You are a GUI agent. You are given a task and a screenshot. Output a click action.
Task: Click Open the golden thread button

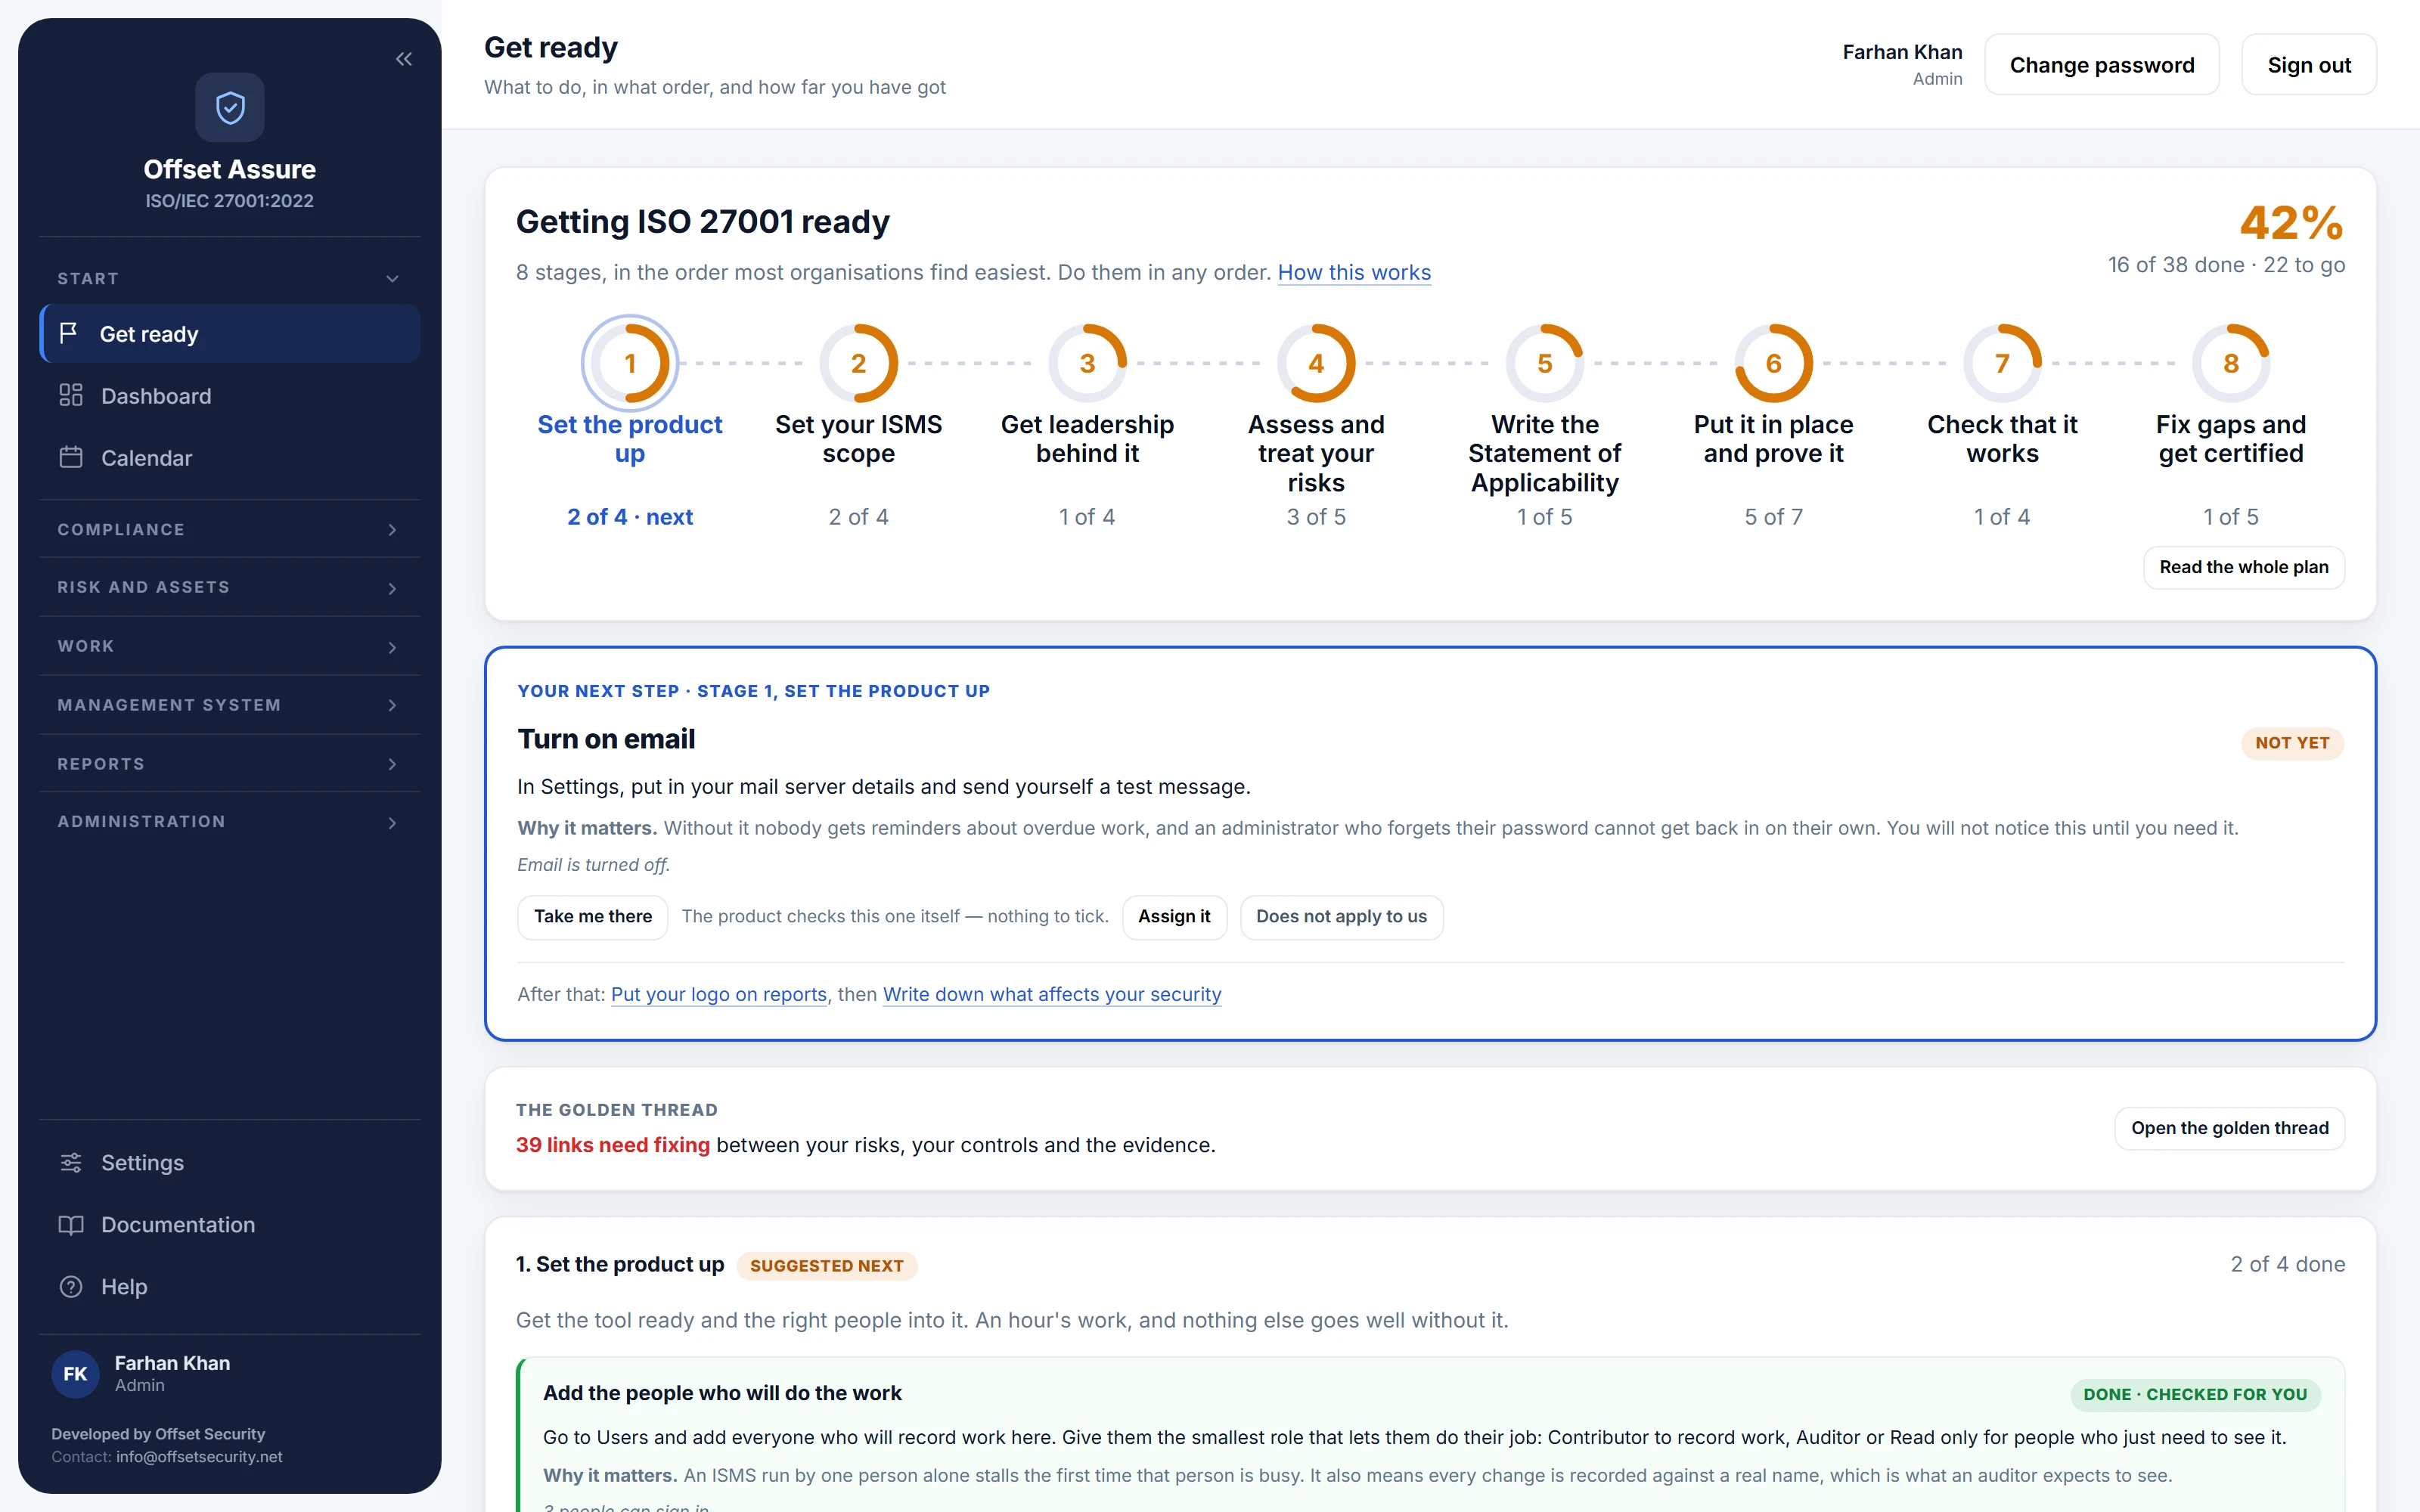[x=2230, y=1128]
